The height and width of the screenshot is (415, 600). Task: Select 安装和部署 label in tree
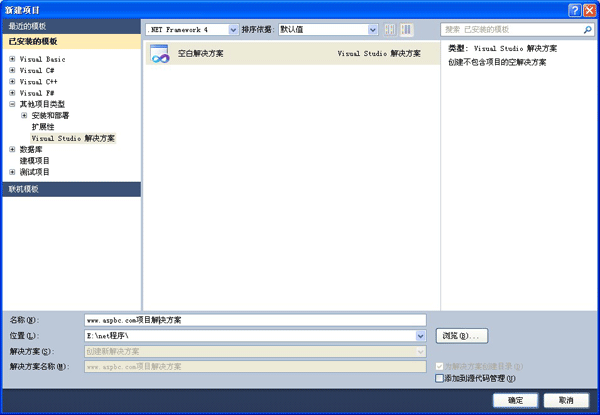pyautogui.click(x=50, y=116)
